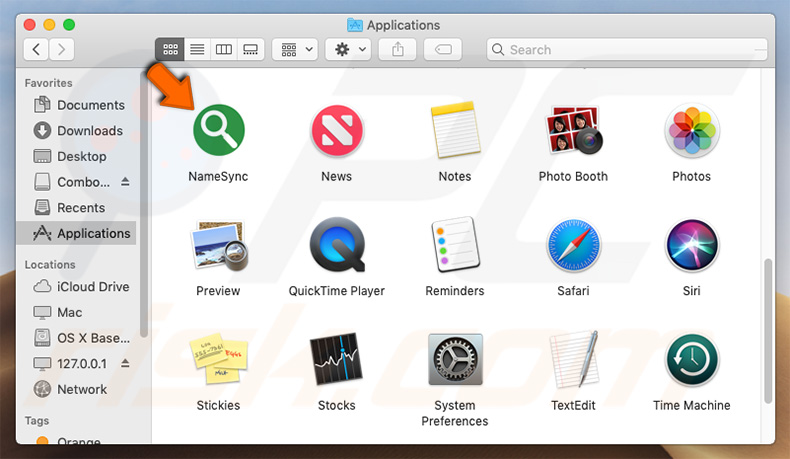Switch to icon view
The image size is (790, 459).
coord(170,49)
